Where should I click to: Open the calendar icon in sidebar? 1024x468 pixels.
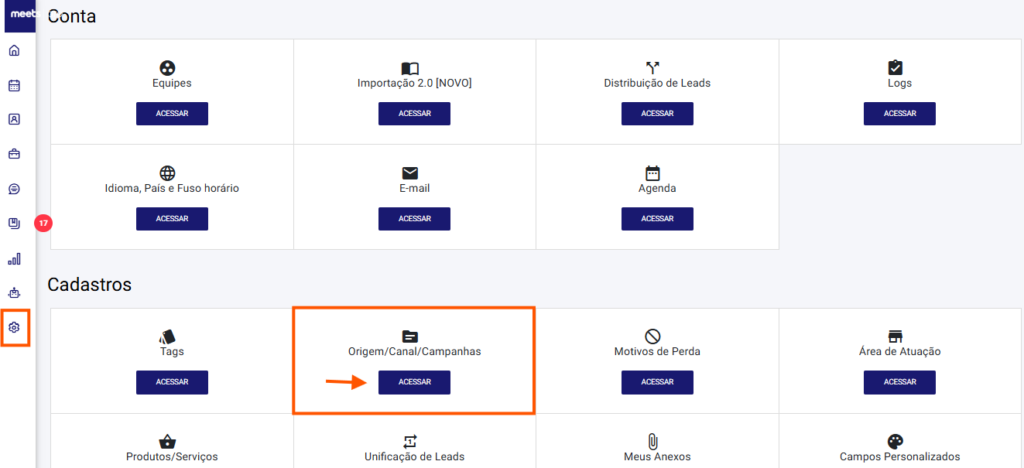14,85
